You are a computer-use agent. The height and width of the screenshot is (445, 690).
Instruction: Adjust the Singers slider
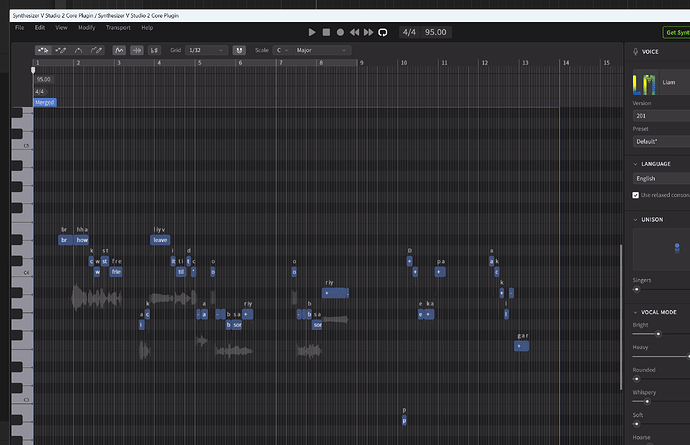point(636,289)
